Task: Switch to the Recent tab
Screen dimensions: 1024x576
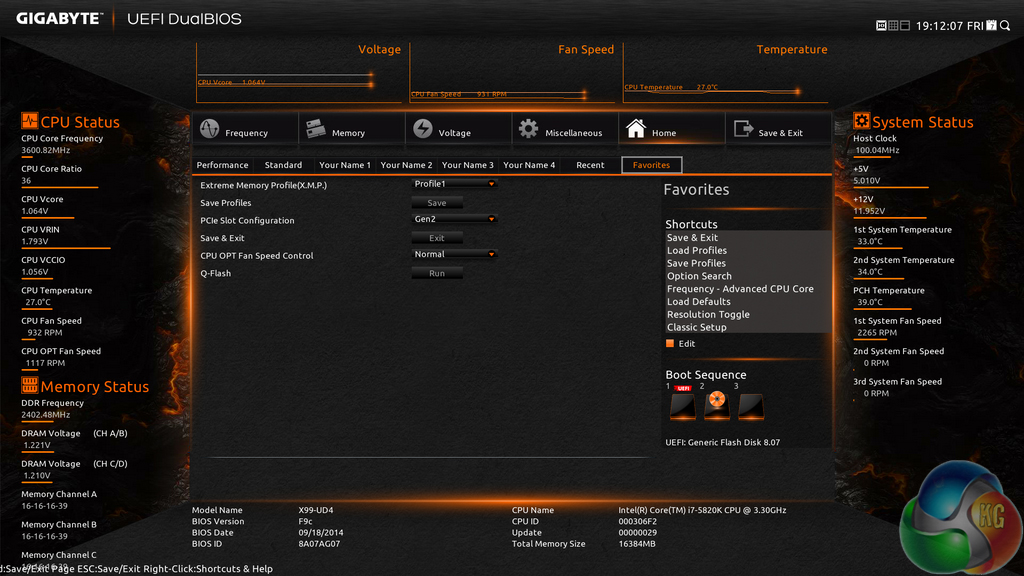Action: point(590,165)
